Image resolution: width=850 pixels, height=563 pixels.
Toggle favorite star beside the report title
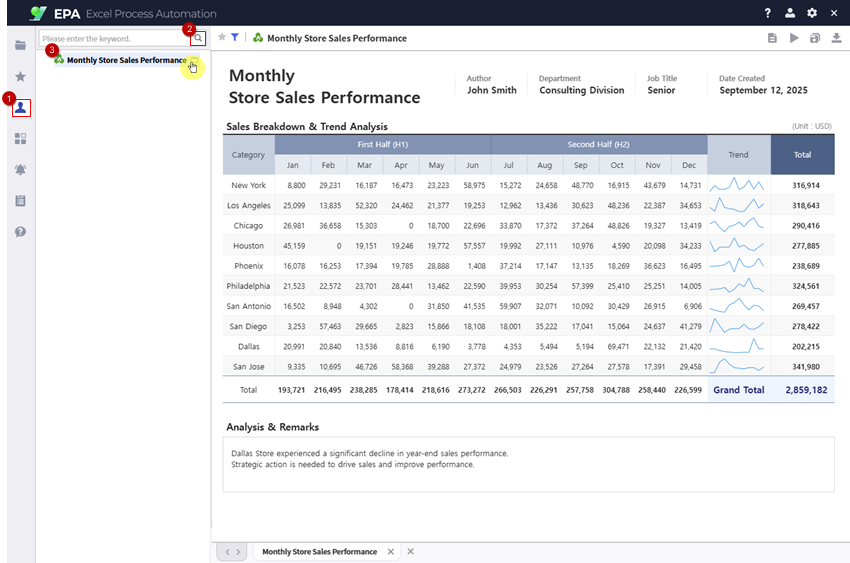click(222, 38)
